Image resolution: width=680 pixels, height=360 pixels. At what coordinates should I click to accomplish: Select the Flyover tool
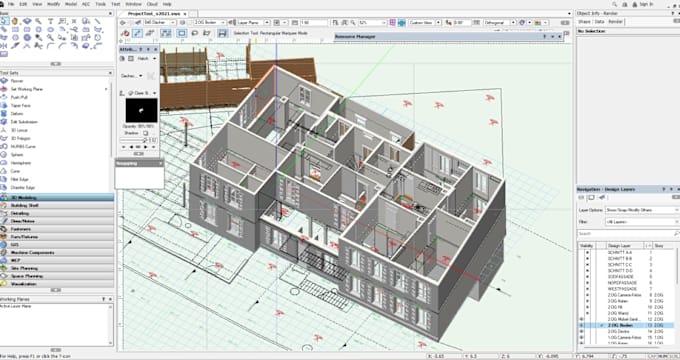click(x=17, y=81)
